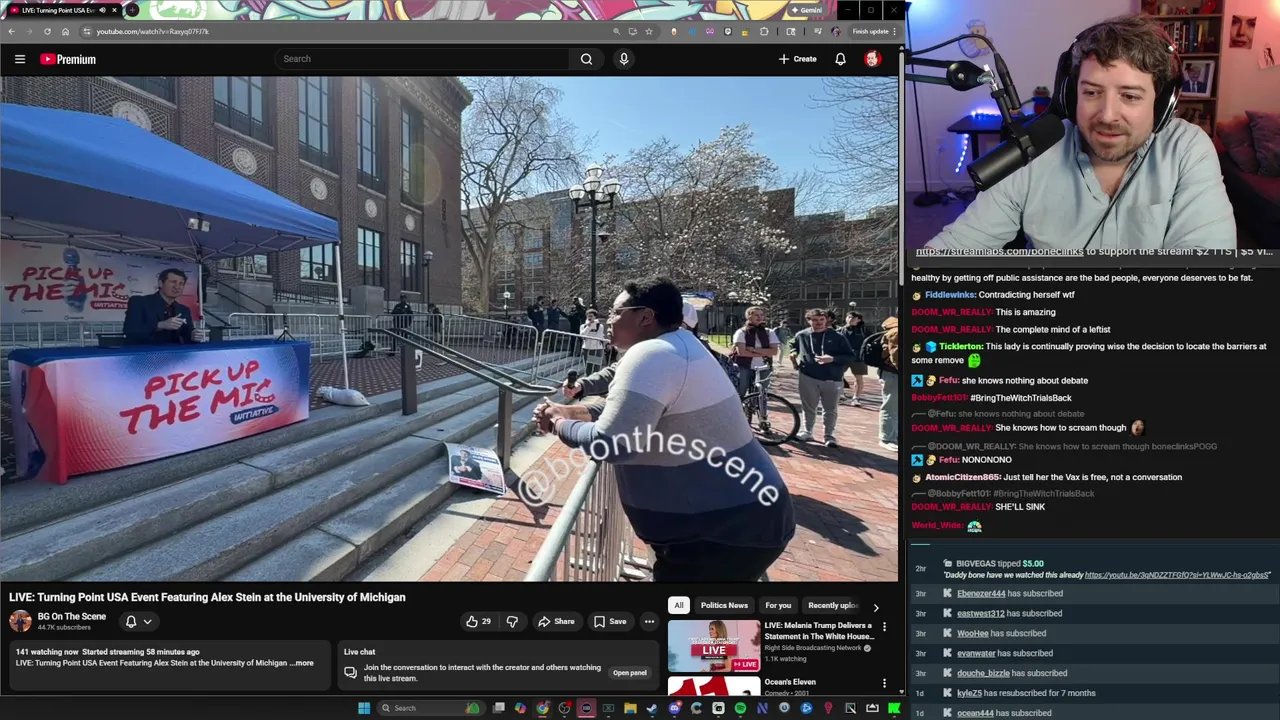Open the youtu.be link in BIGVEGAS tip
The height and width of the screenshot is (720, 1280).
1177,575
